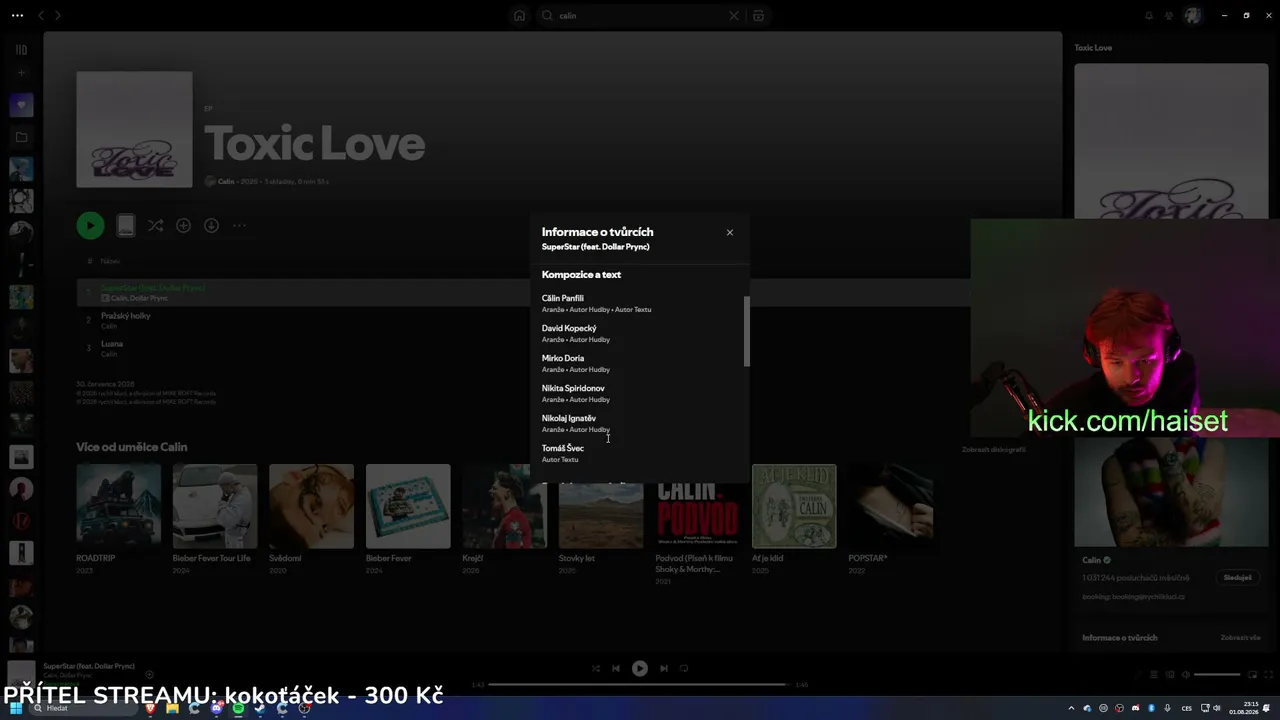
Task: Open the three-dot app menu at top left
Action: [17, 16]
